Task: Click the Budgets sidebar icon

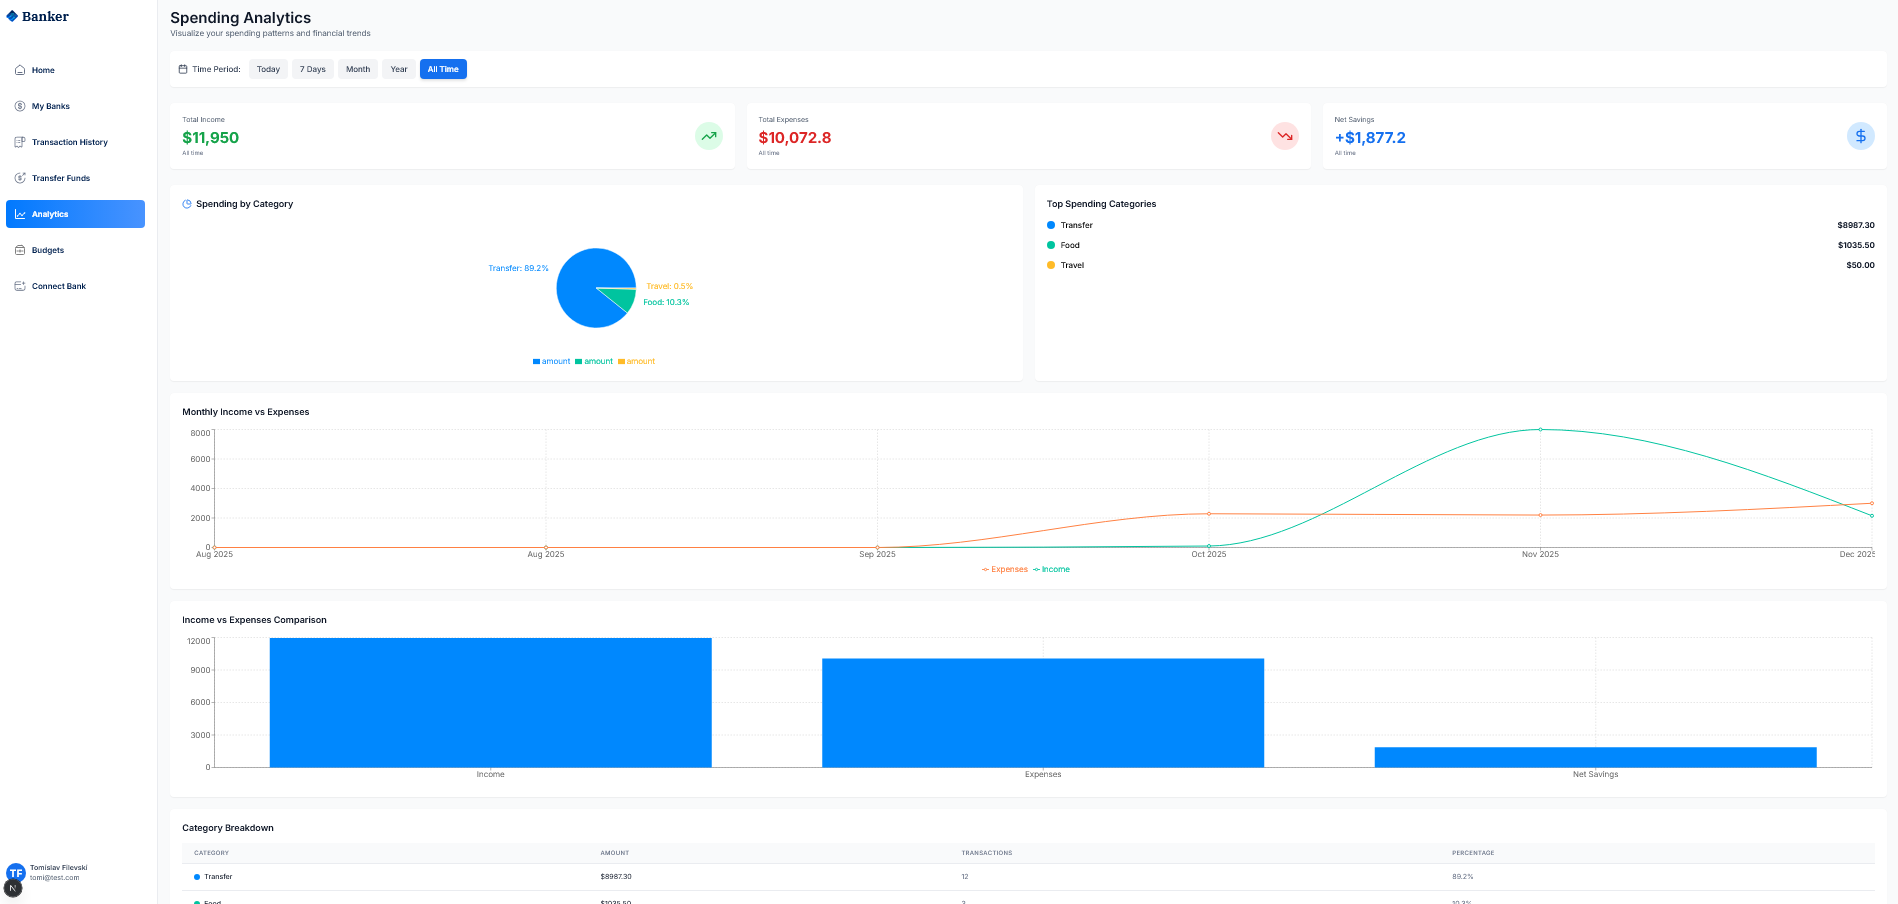Action: (x=20, y=250)
